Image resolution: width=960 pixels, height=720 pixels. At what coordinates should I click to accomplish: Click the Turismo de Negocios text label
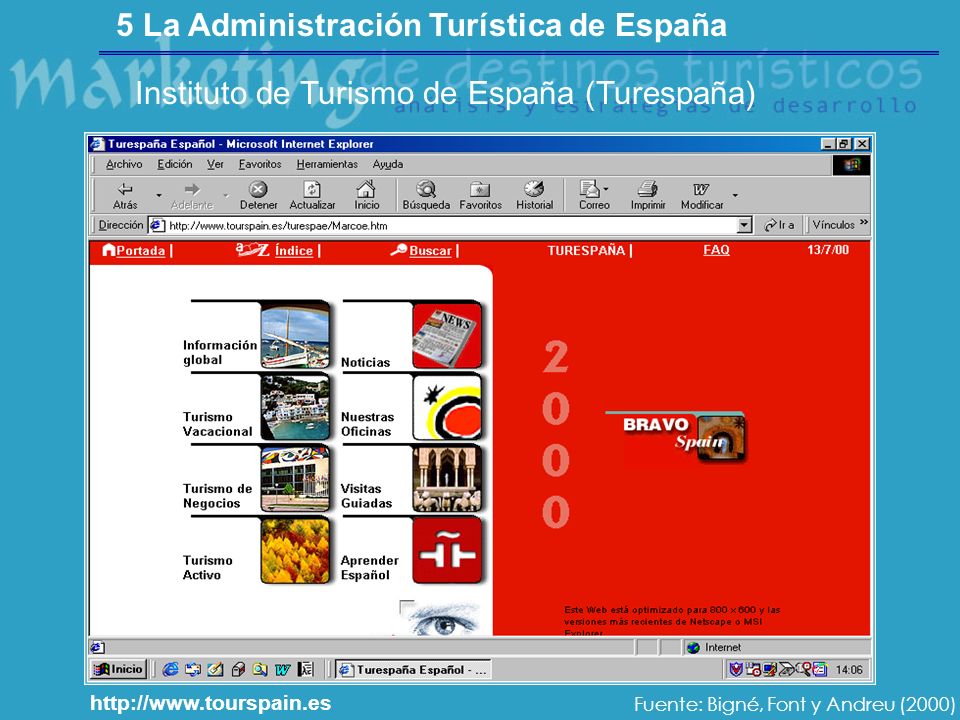[x=217, y=495]
